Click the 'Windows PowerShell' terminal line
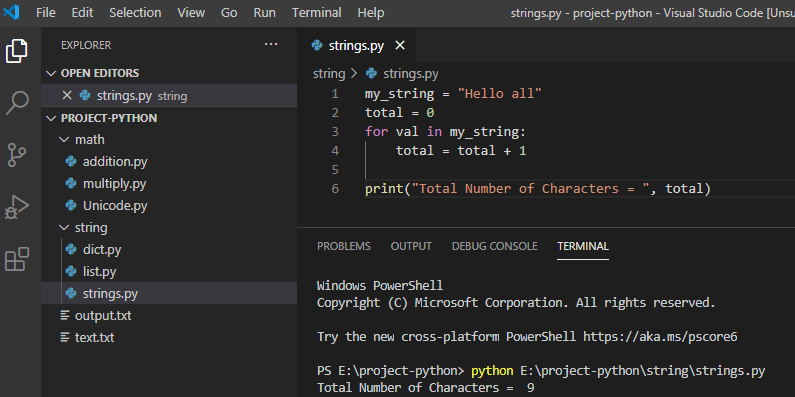 (380, 285)
